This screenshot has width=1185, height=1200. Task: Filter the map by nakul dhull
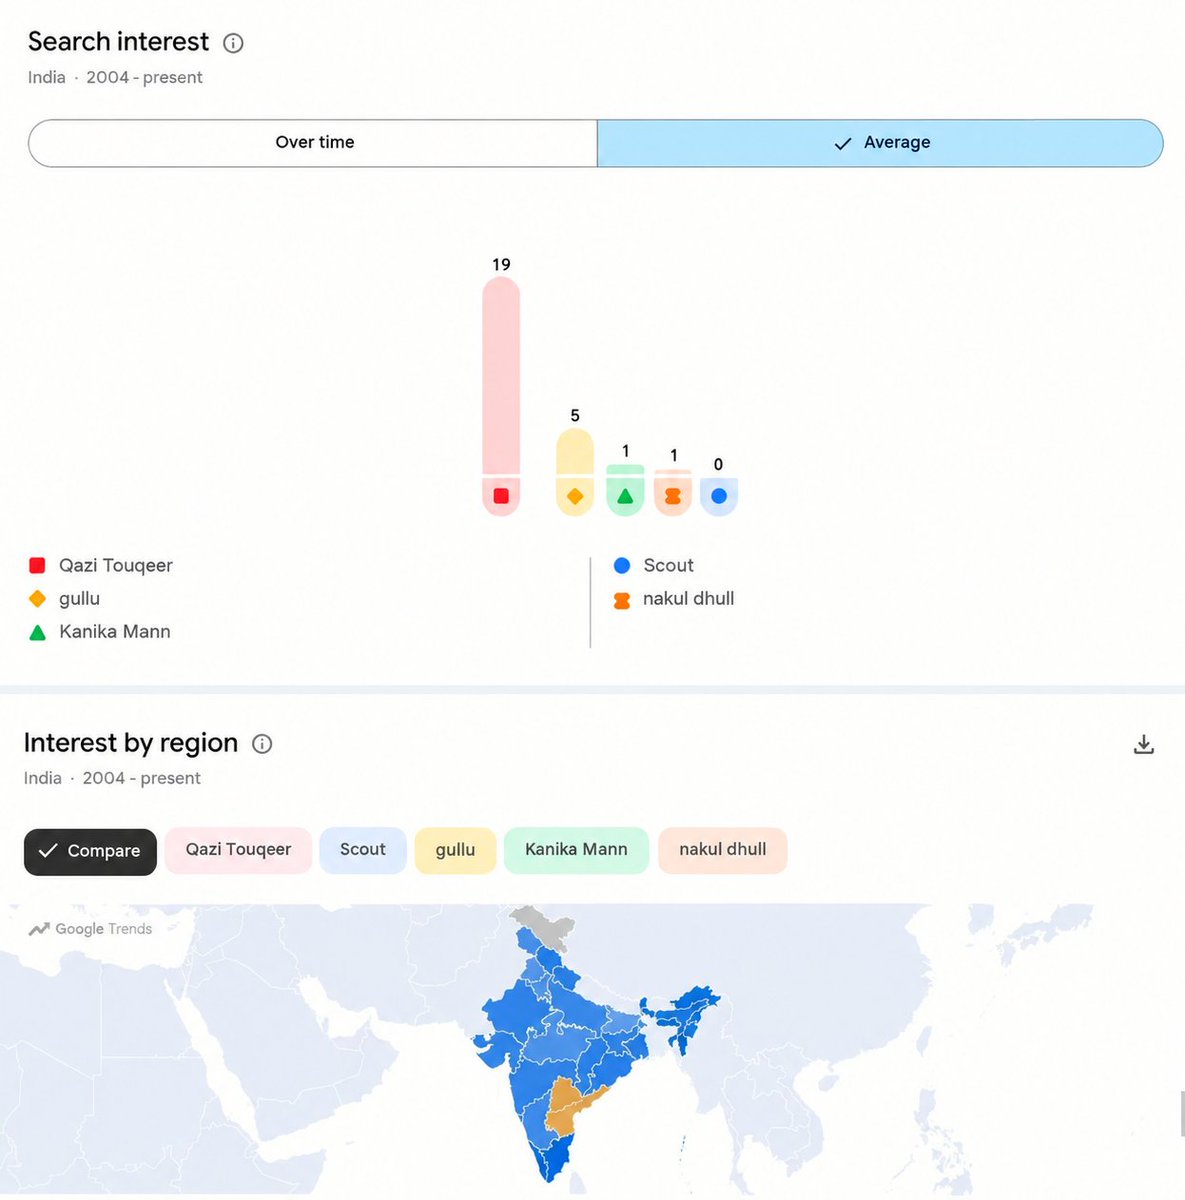pyautogui.click(x=722, y=850)
